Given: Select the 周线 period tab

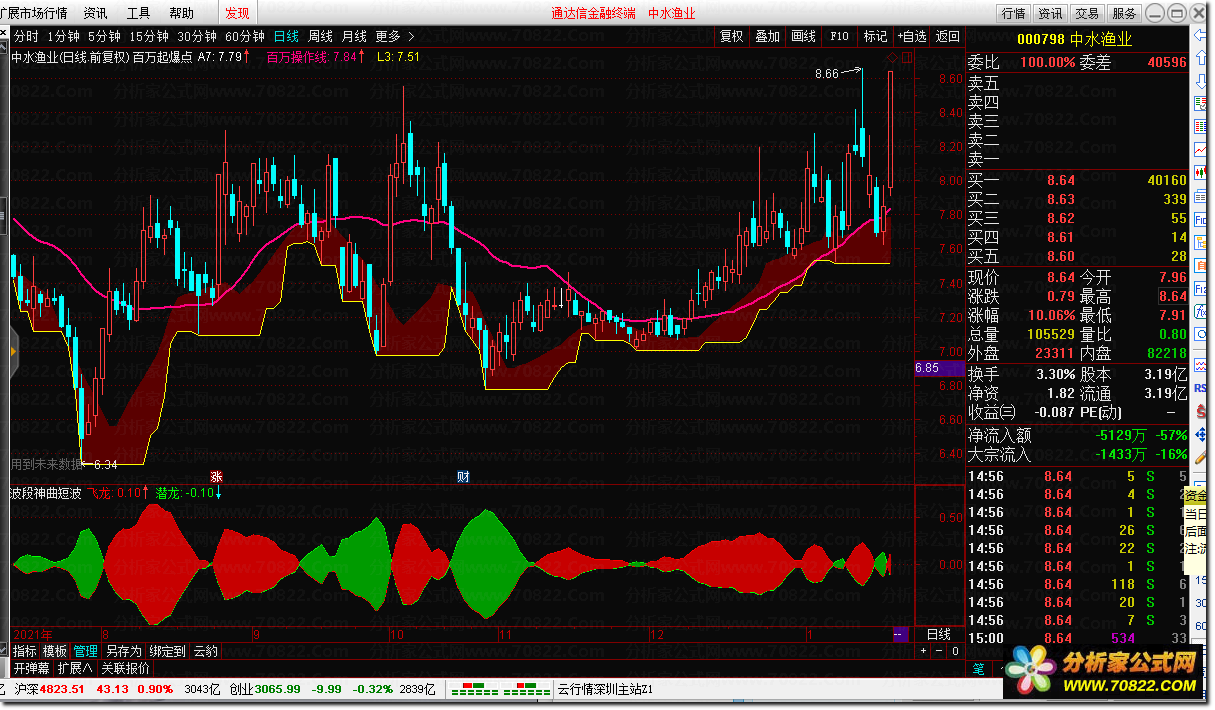Looking at the screenshot, I should click(320, 36).
